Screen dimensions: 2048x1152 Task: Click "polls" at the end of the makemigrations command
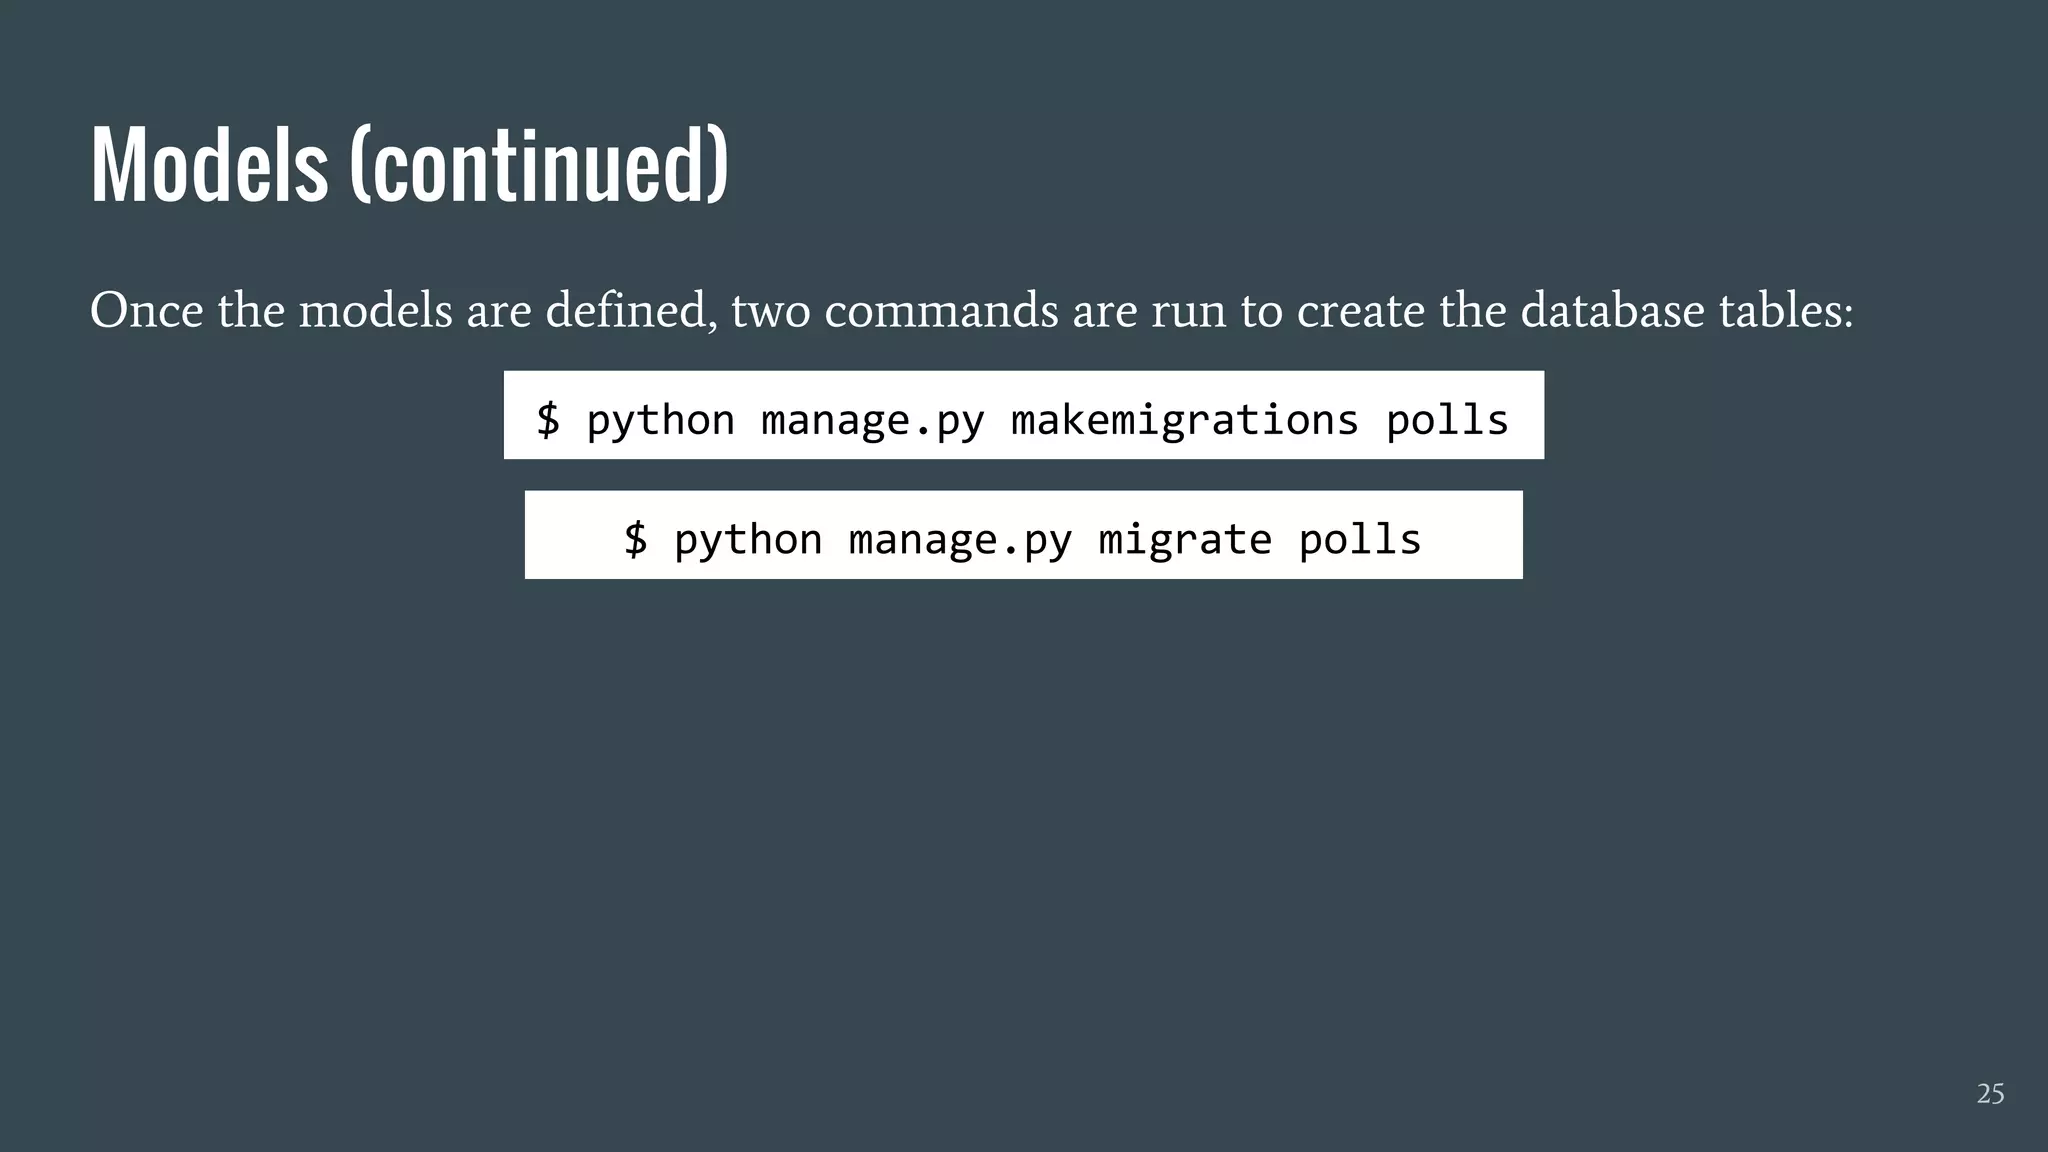click(1447, 420)
